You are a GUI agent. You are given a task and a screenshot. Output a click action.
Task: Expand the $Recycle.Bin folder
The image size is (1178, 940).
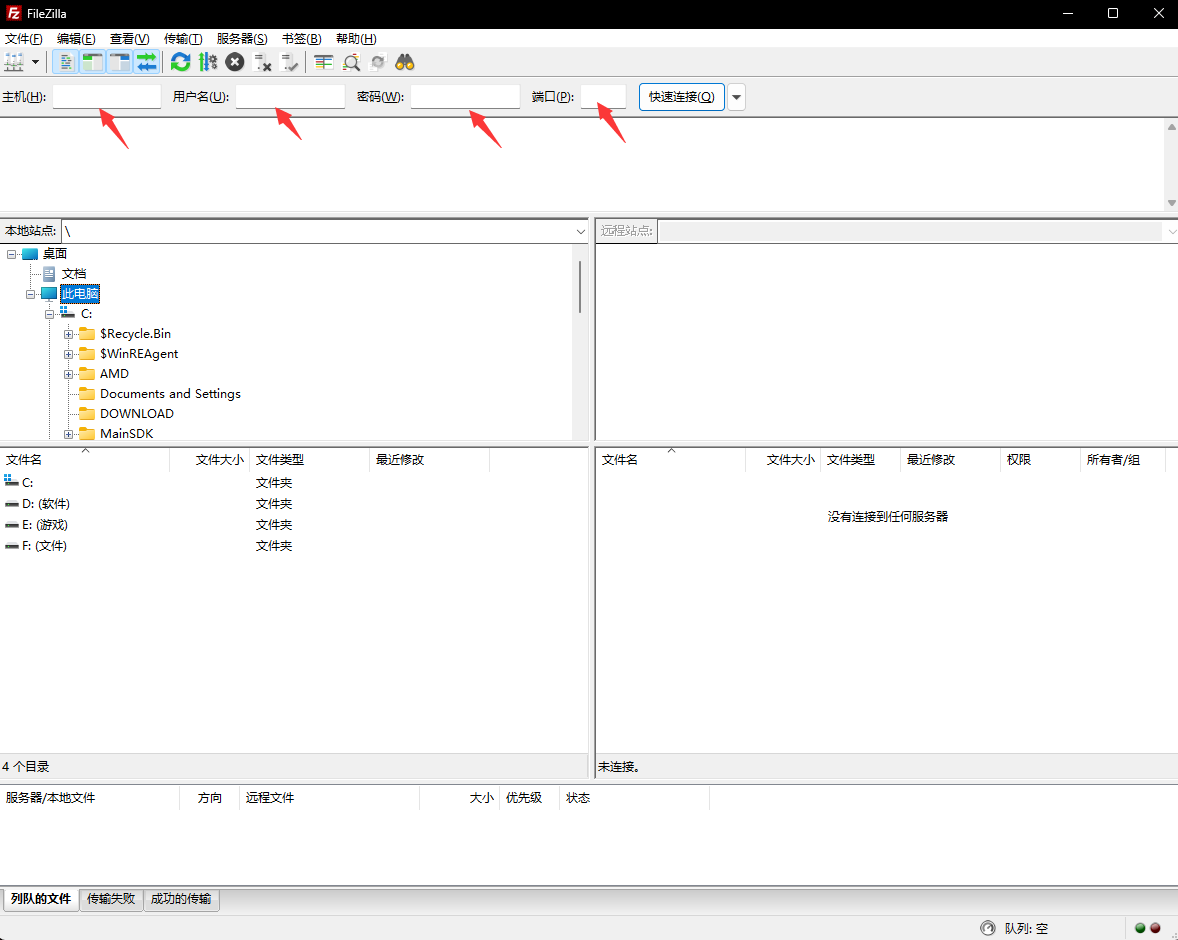coord(68,334)
